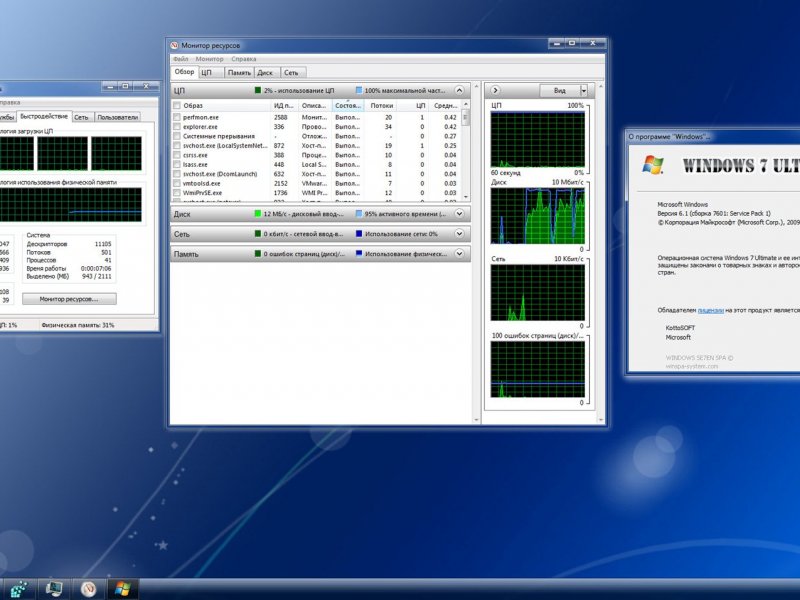Viewport: 800px width, 600px height.
Task: Open the Сеть tab in Resource Monitor
Action: pos(291,73)
